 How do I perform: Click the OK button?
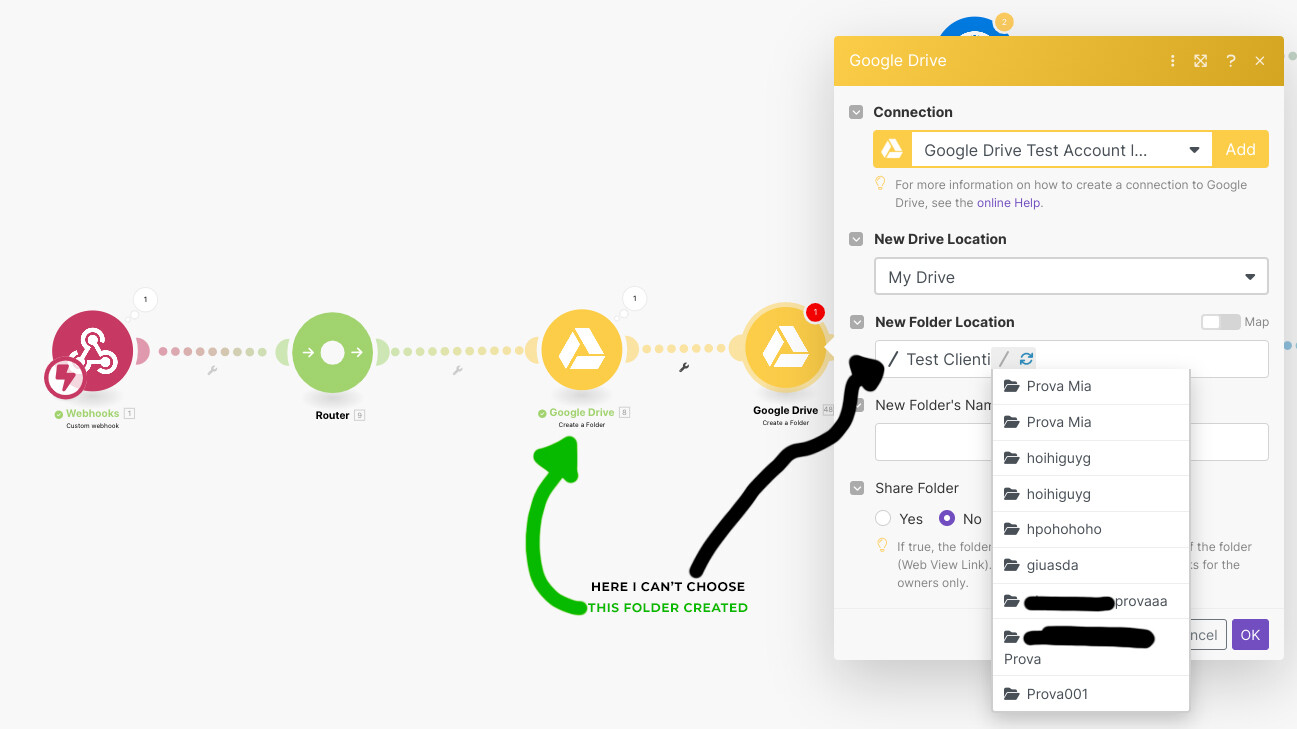click(1250, 635)
